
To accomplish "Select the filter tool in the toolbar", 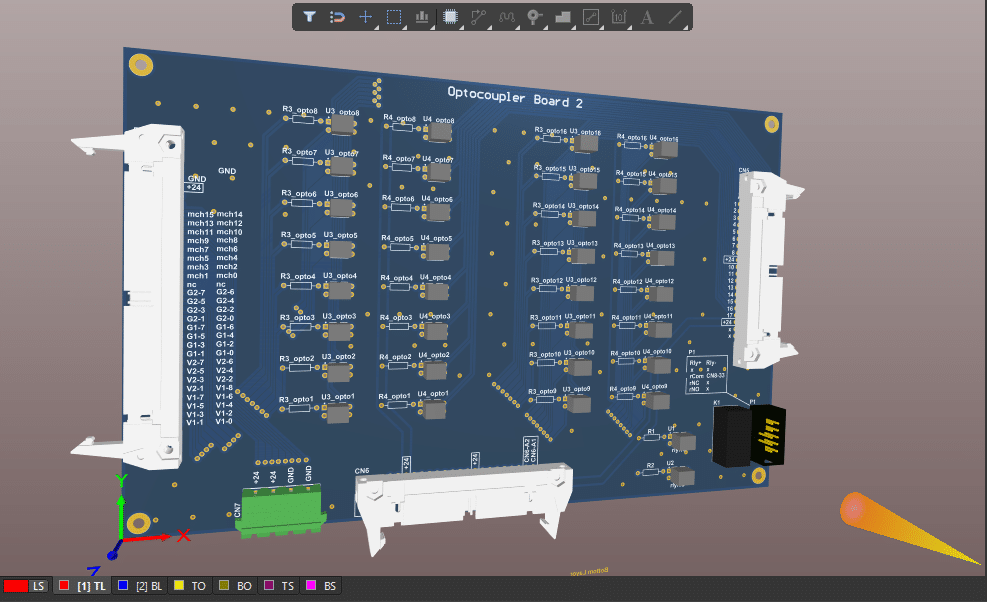I will pos(310,17).
